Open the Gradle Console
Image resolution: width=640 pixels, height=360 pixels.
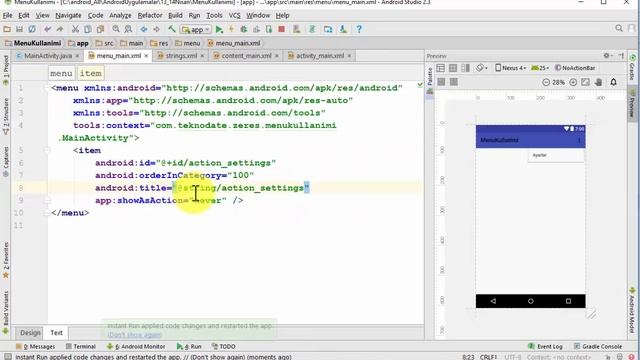click(x=598, y=346)
